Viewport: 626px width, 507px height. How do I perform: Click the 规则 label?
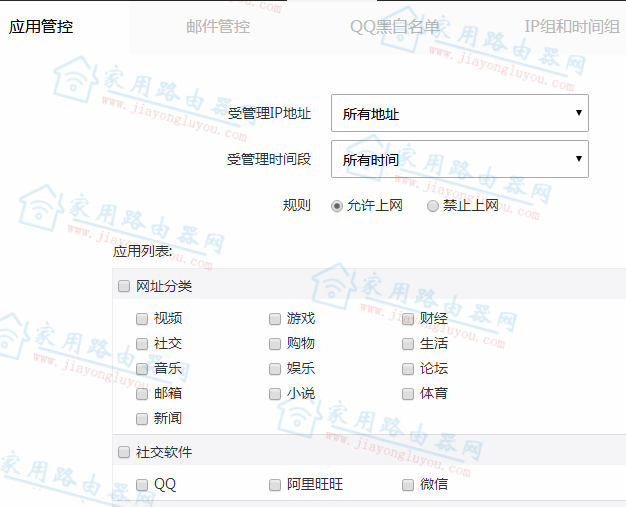click(297, 205)
